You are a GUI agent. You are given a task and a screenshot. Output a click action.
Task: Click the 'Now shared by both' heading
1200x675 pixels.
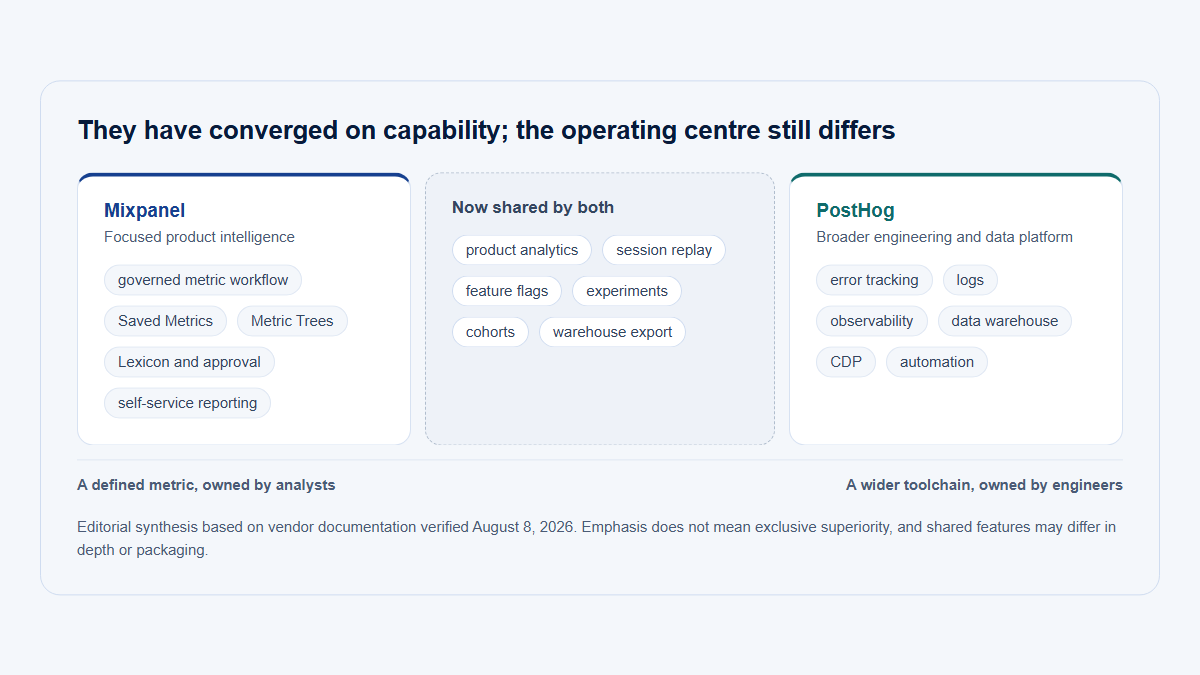[533, 208]
